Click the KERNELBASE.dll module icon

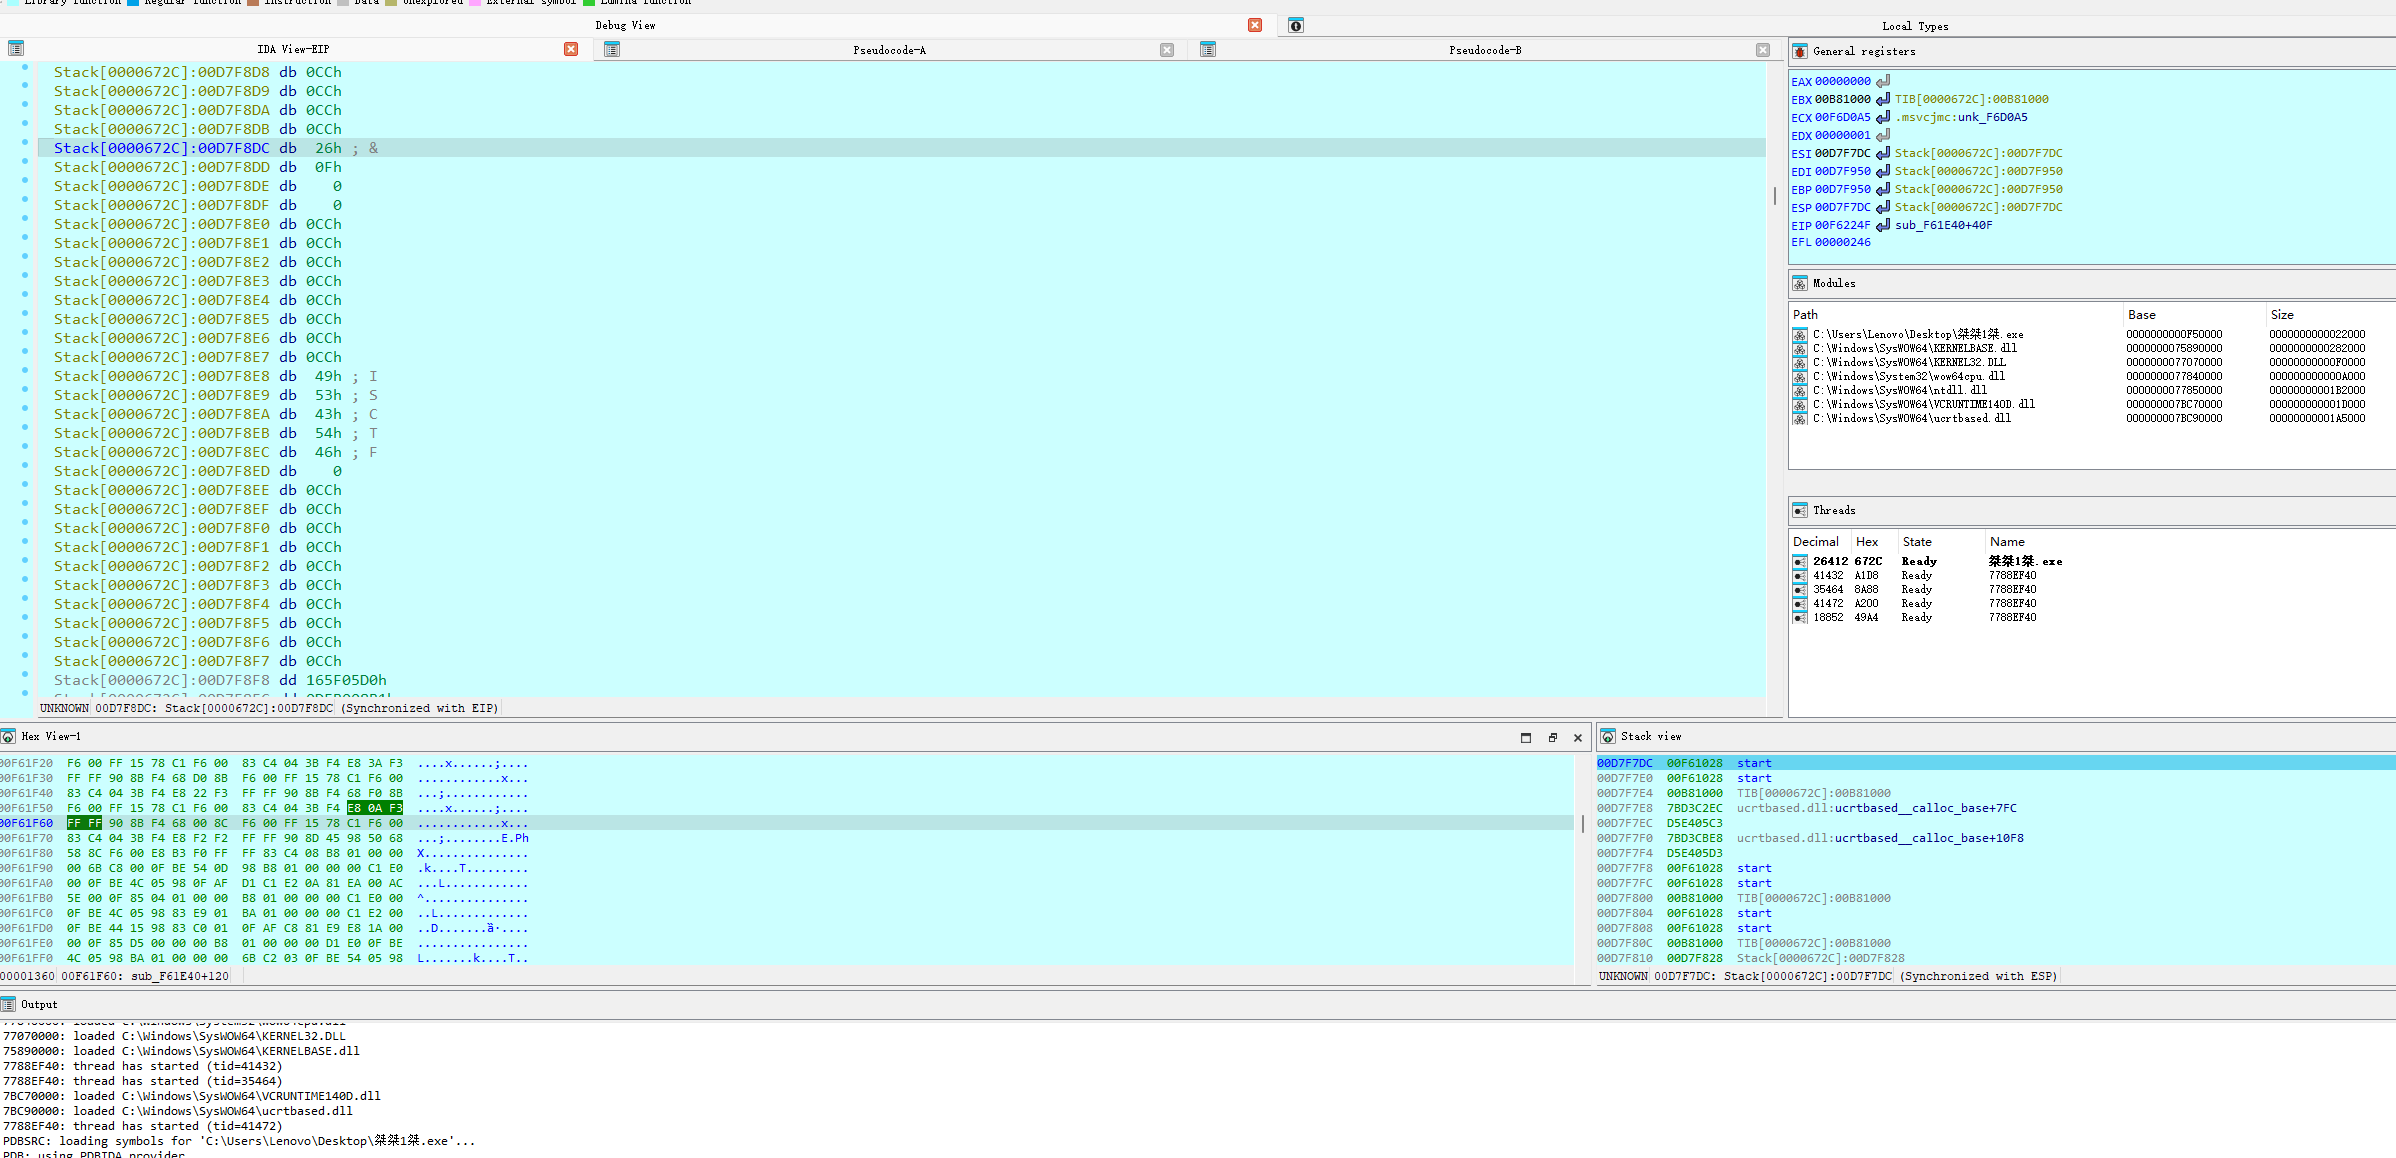pos(1800,349)
